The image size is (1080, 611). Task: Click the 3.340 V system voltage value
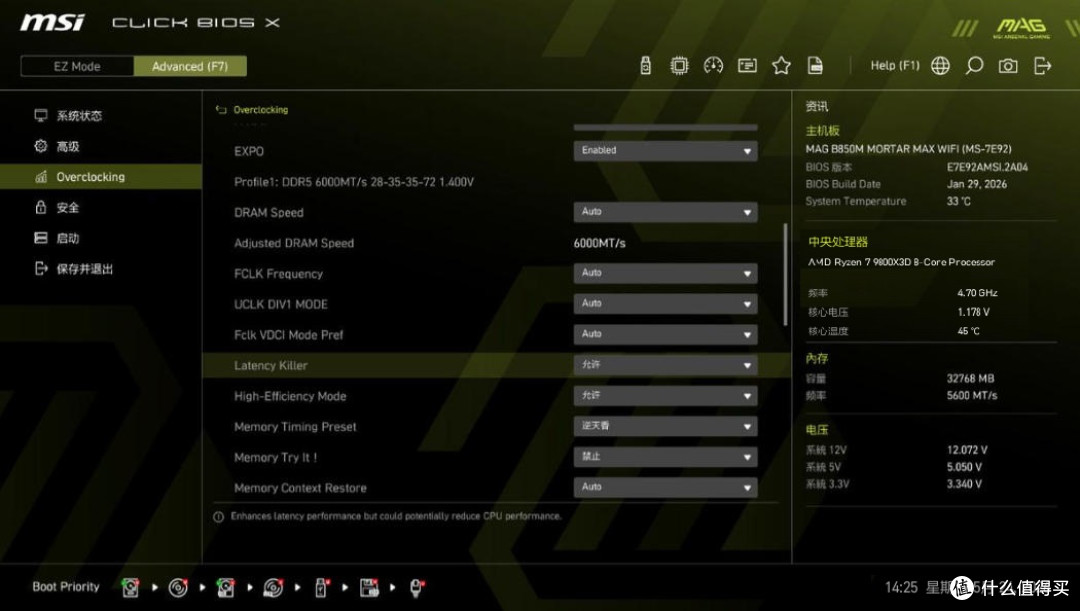point(964,484)
